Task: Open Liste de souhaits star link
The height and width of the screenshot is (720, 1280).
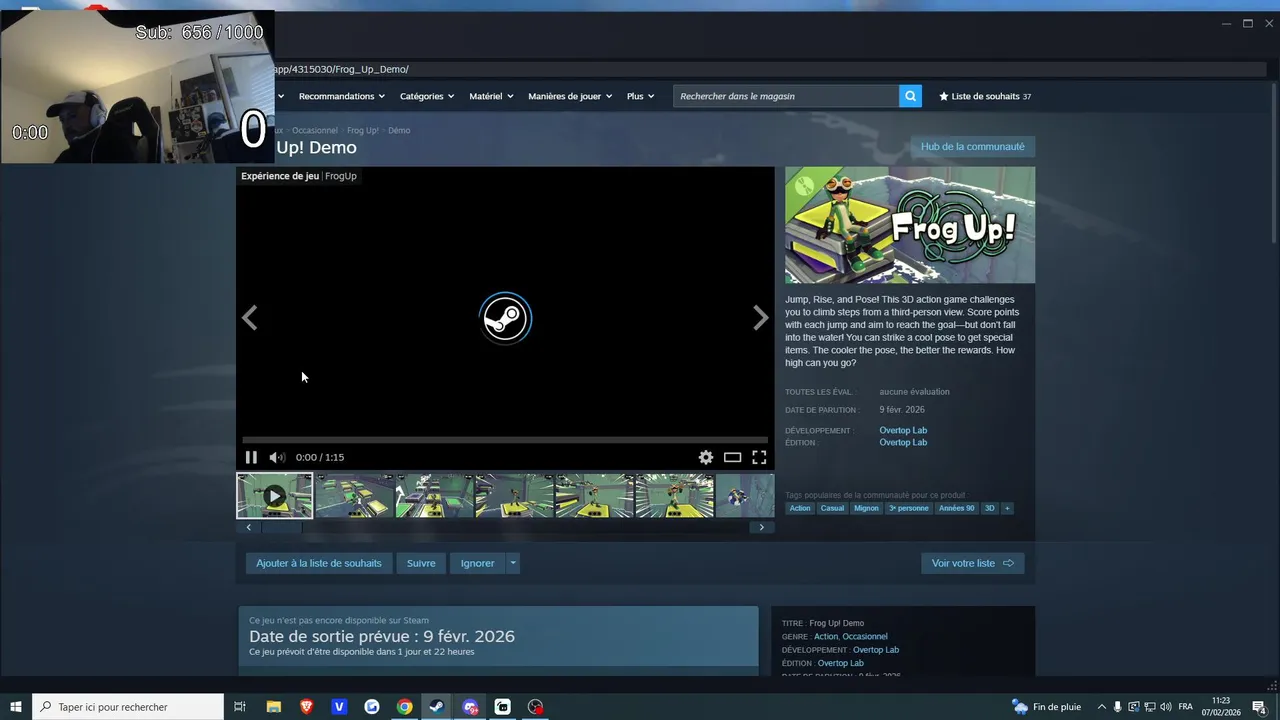Action: point(984,96)
